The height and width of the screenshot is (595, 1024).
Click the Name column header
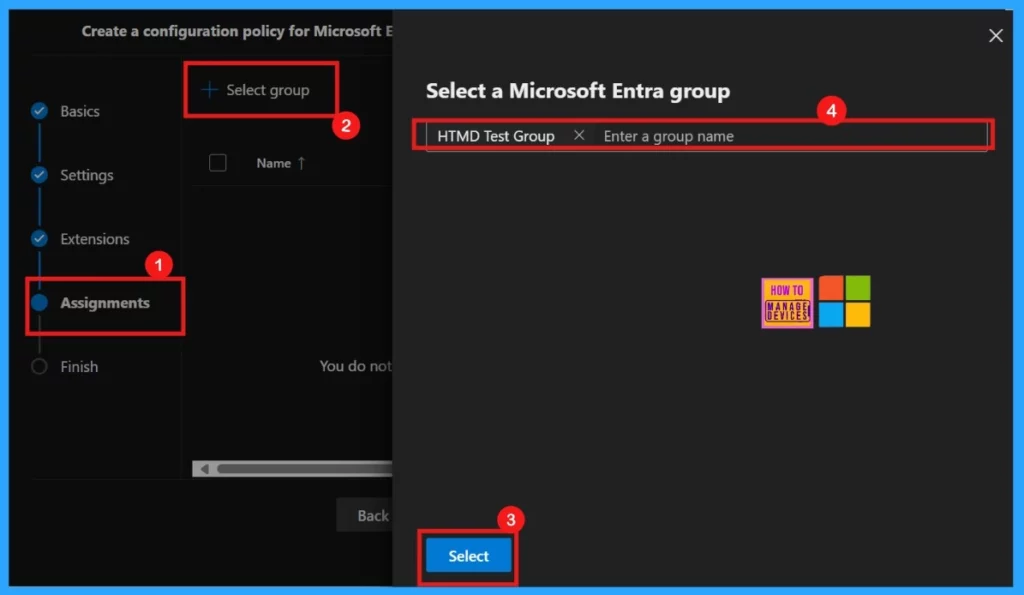274,163
